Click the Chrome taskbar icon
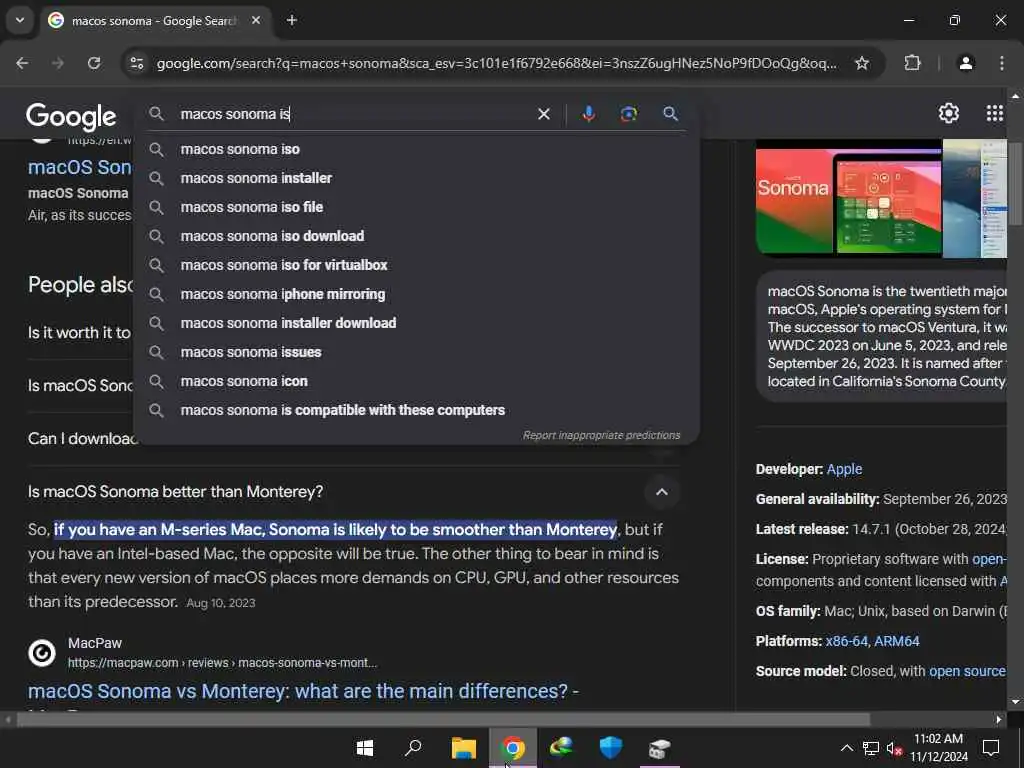 click(513, 748)
